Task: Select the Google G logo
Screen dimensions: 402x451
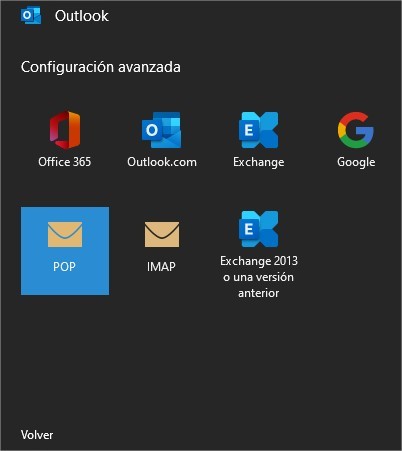Action: point(356,130)
